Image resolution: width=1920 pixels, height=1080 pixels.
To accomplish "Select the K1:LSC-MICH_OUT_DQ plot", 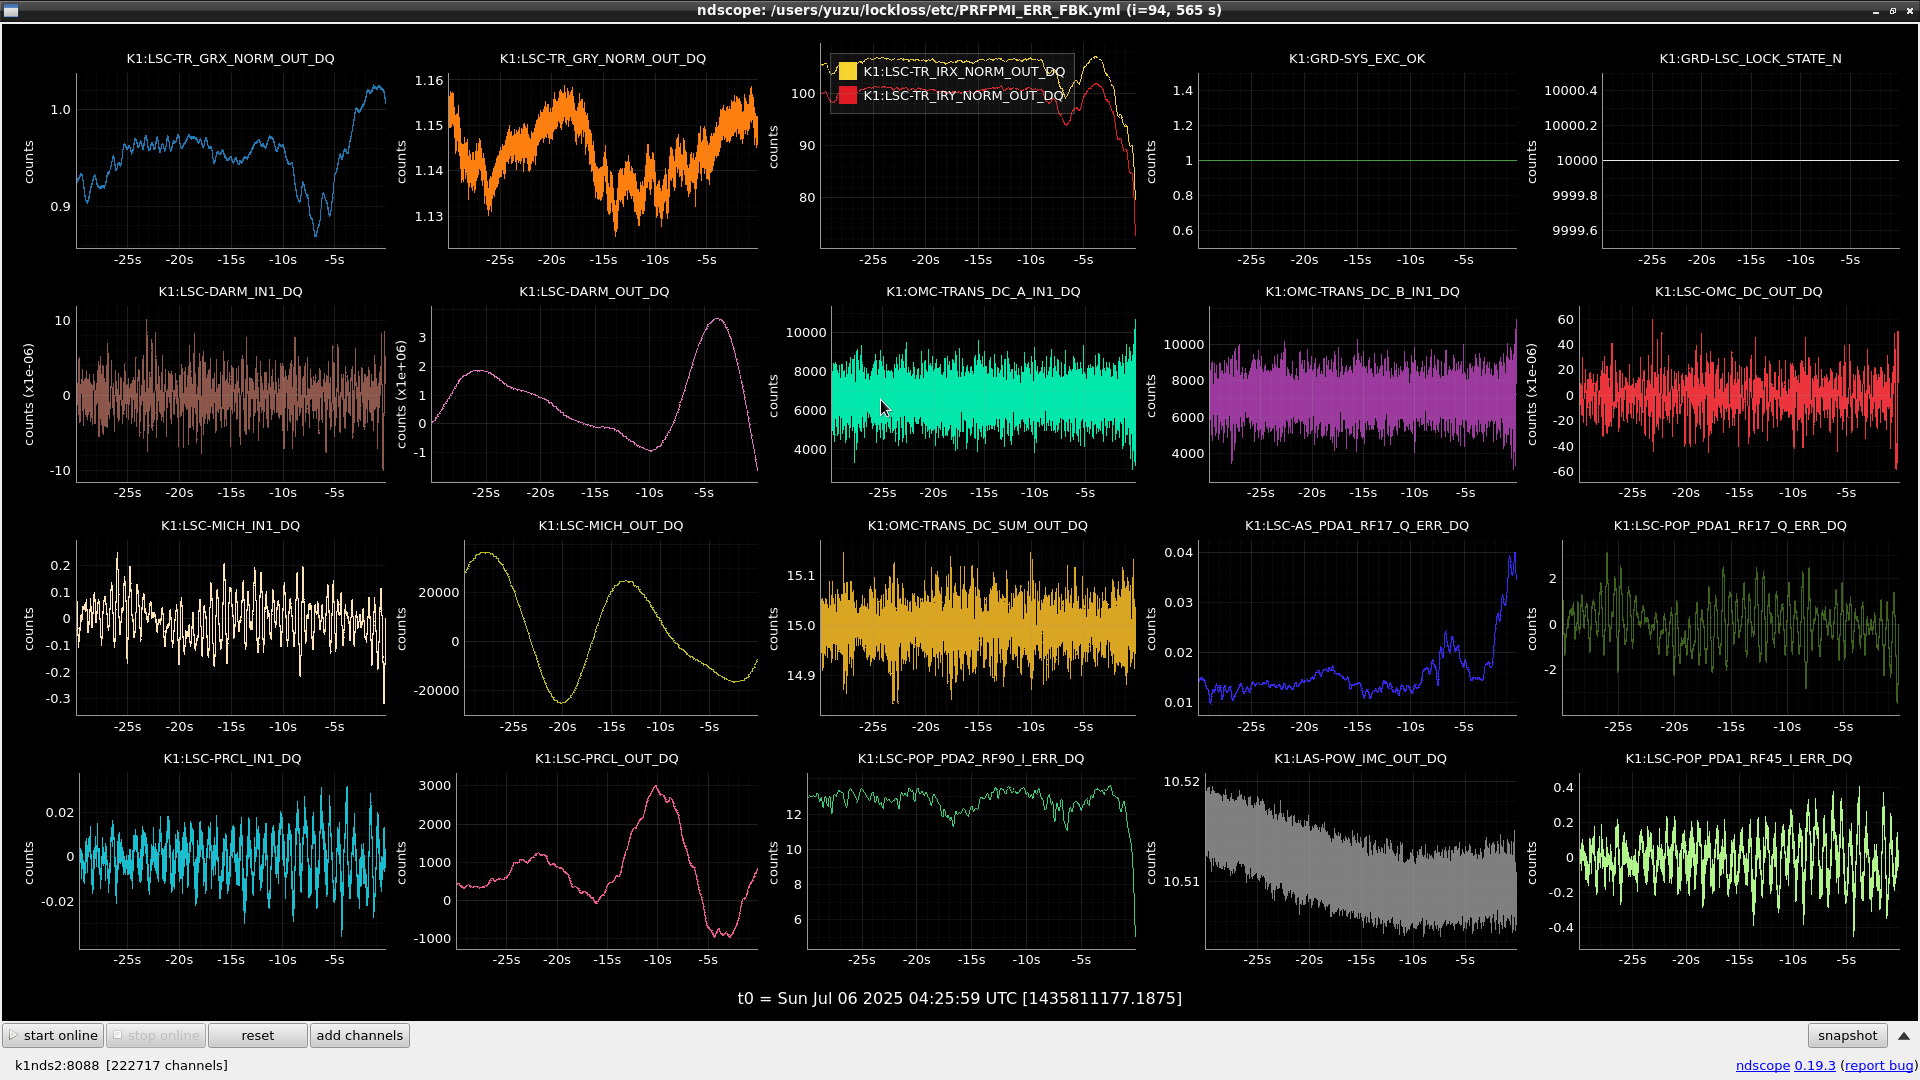I will point(610,628).
